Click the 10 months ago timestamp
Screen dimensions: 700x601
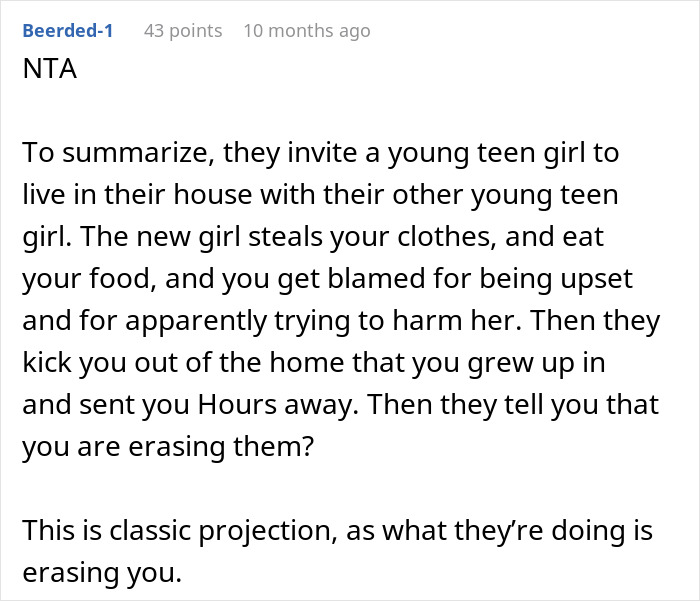(306, 31)
